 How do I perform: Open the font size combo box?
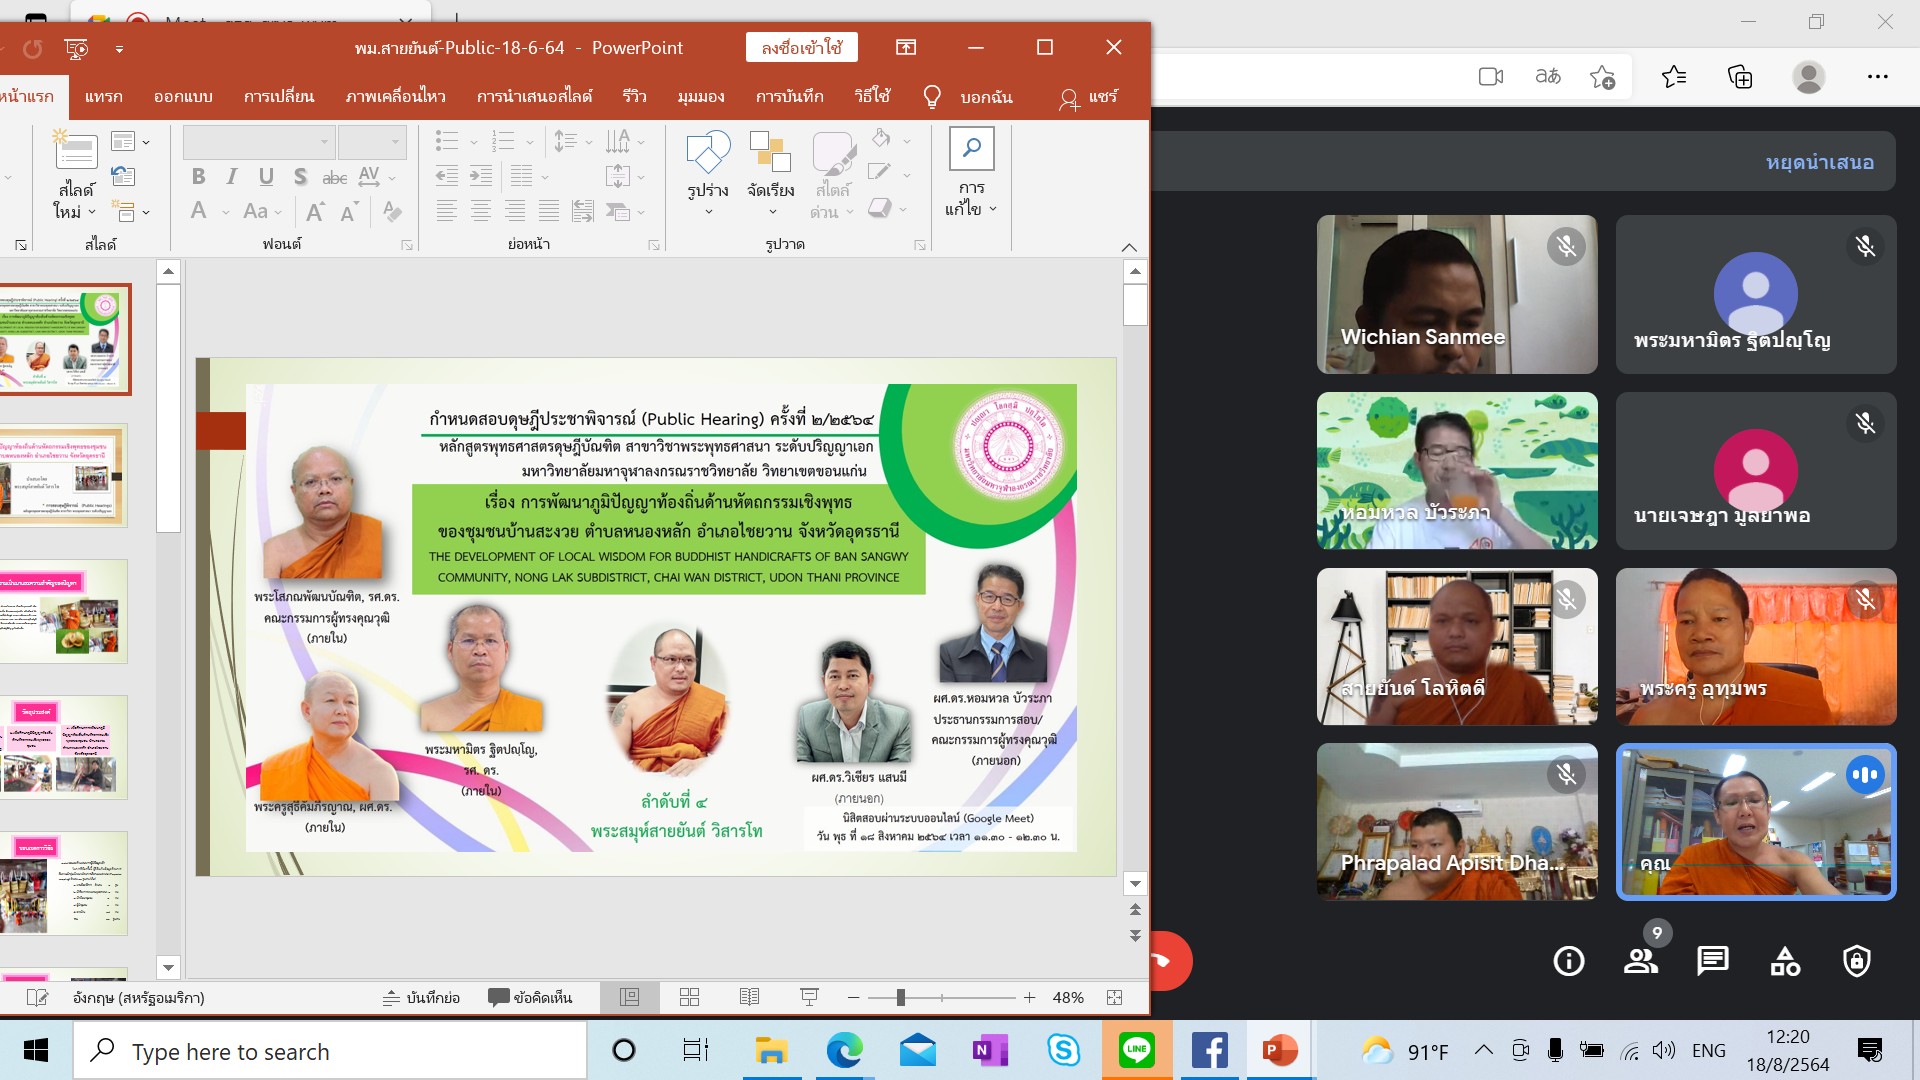point(372,142)
